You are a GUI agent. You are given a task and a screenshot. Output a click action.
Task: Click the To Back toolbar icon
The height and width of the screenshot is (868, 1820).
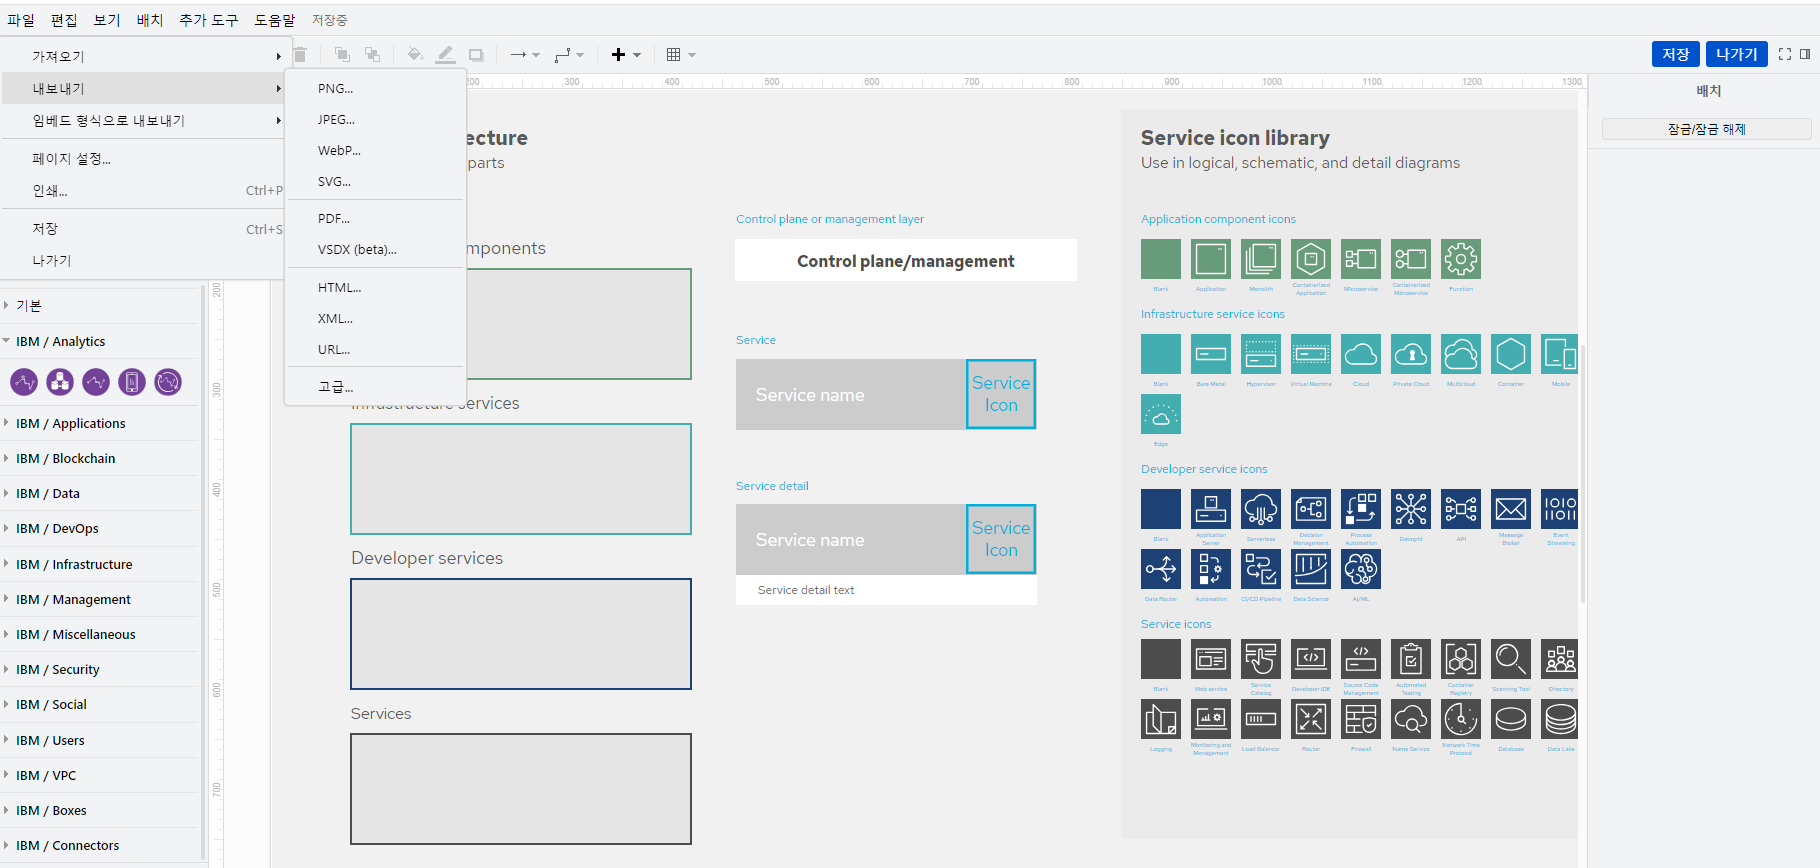pyautogui.click(x=372, y=55)
